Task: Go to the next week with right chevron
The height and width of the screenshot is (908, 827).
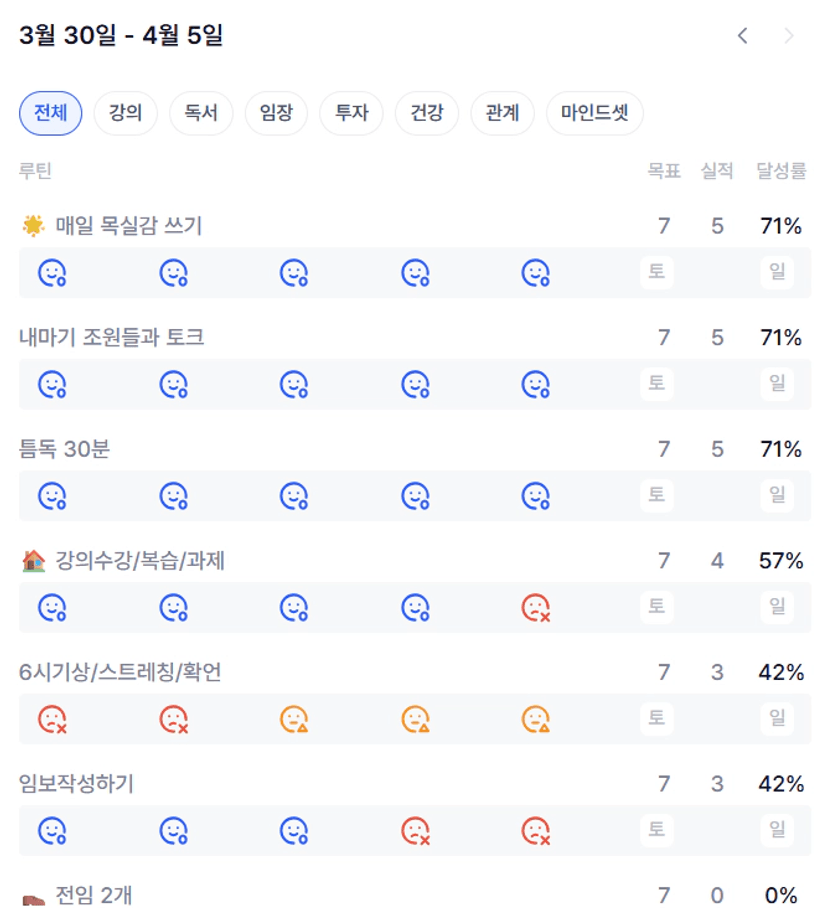Action: tap(789, 36)
